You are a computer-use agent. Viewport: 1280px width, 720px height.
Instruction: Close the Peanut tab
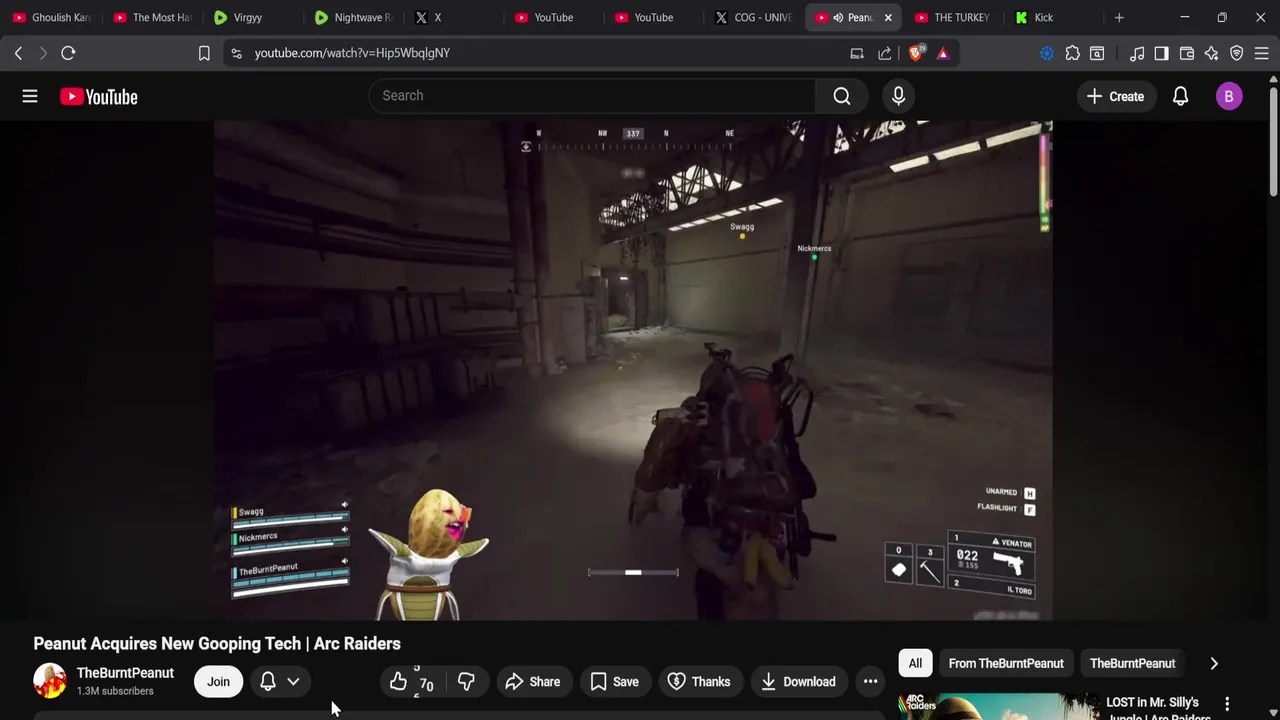[x=888, y=17]
